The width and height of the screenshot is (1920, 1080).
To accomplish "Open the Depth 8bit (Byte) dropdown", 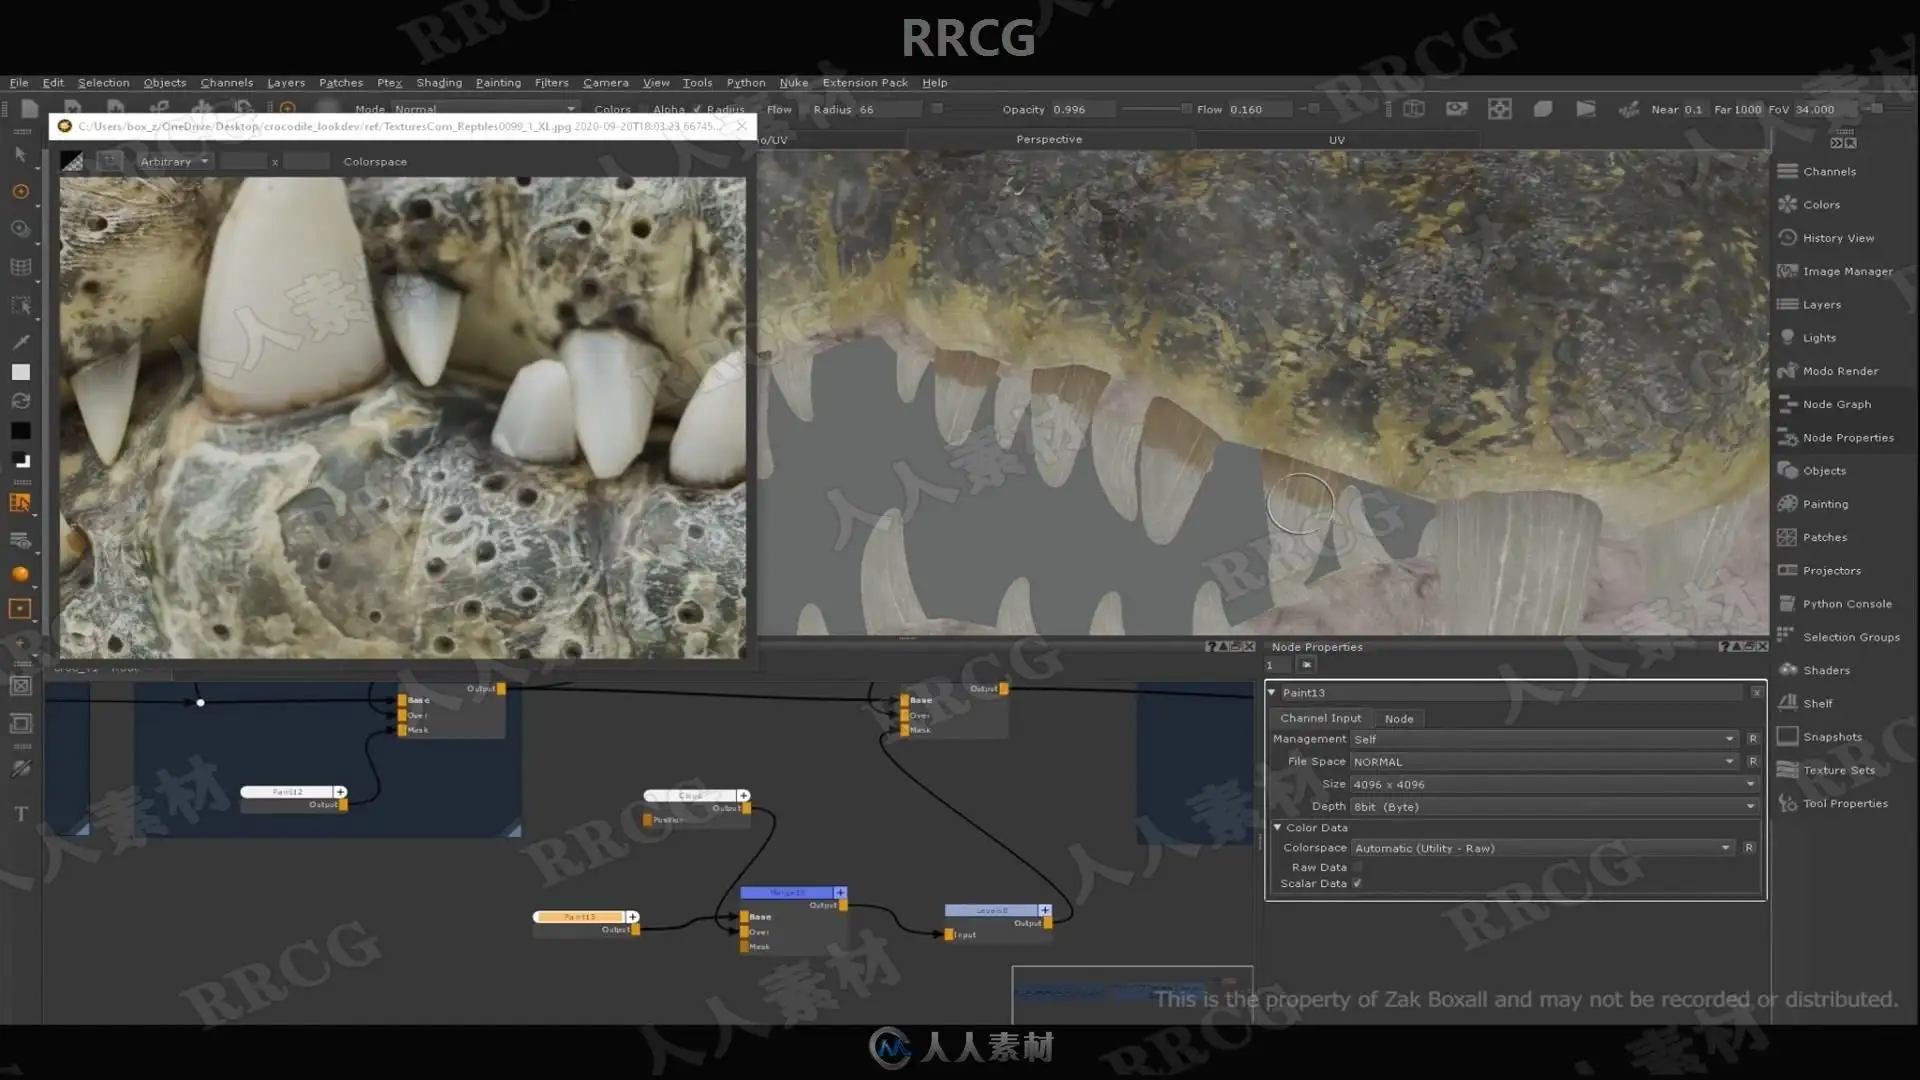I will pyautogui.click(x=1554, y=807).
